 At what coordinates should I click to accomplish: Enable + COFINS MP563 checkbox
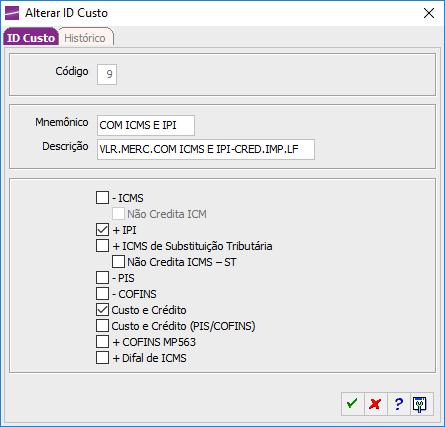tap(102, 342)
